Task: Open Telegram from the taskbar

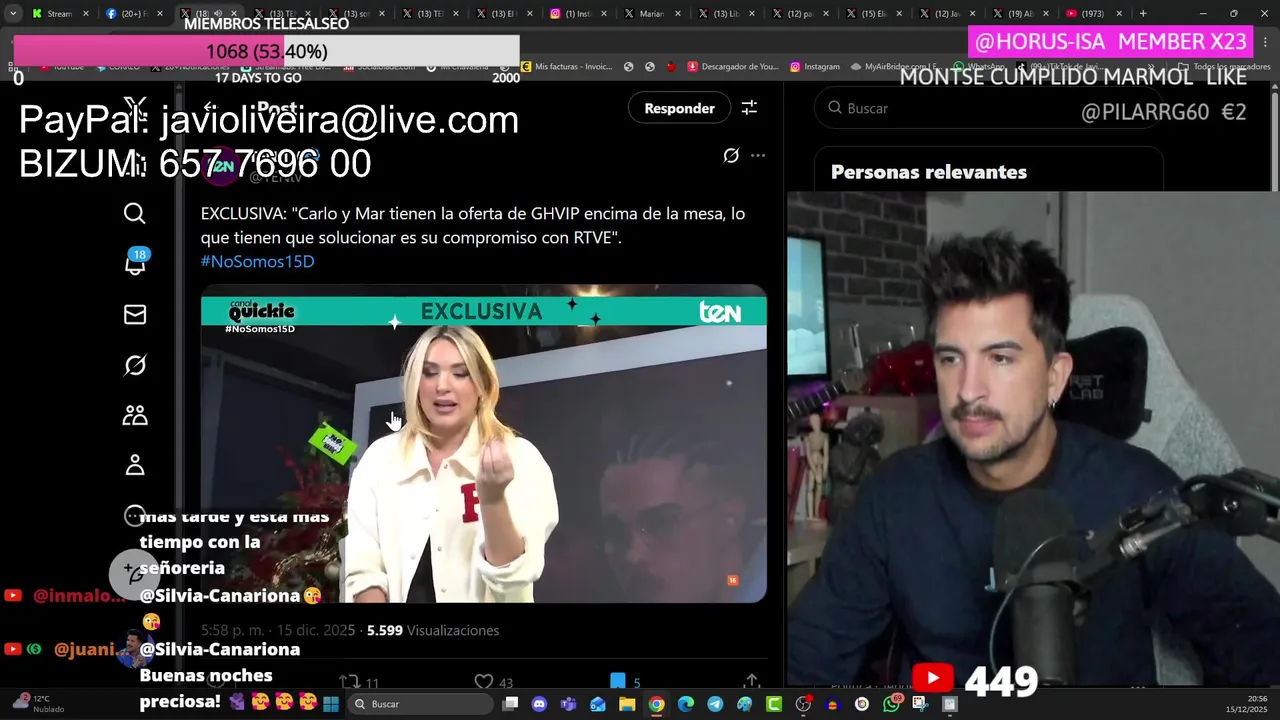Action: point(715,704)
